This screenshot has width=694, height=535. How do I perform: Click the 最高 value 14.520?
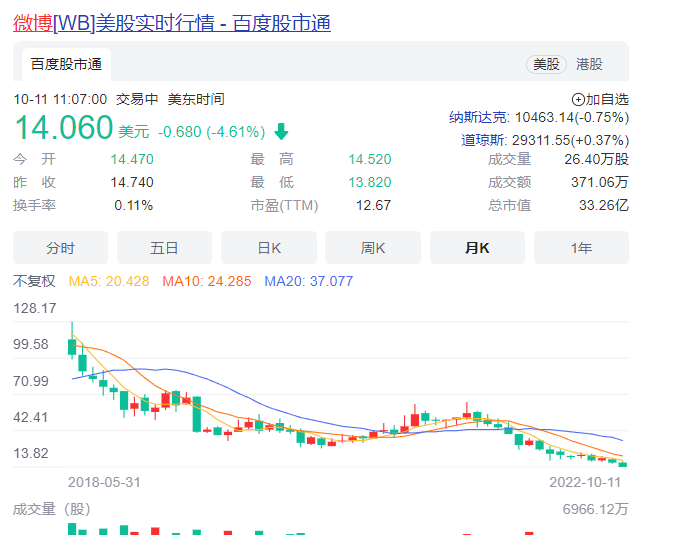pyautogui.click(x=370, y=159)
